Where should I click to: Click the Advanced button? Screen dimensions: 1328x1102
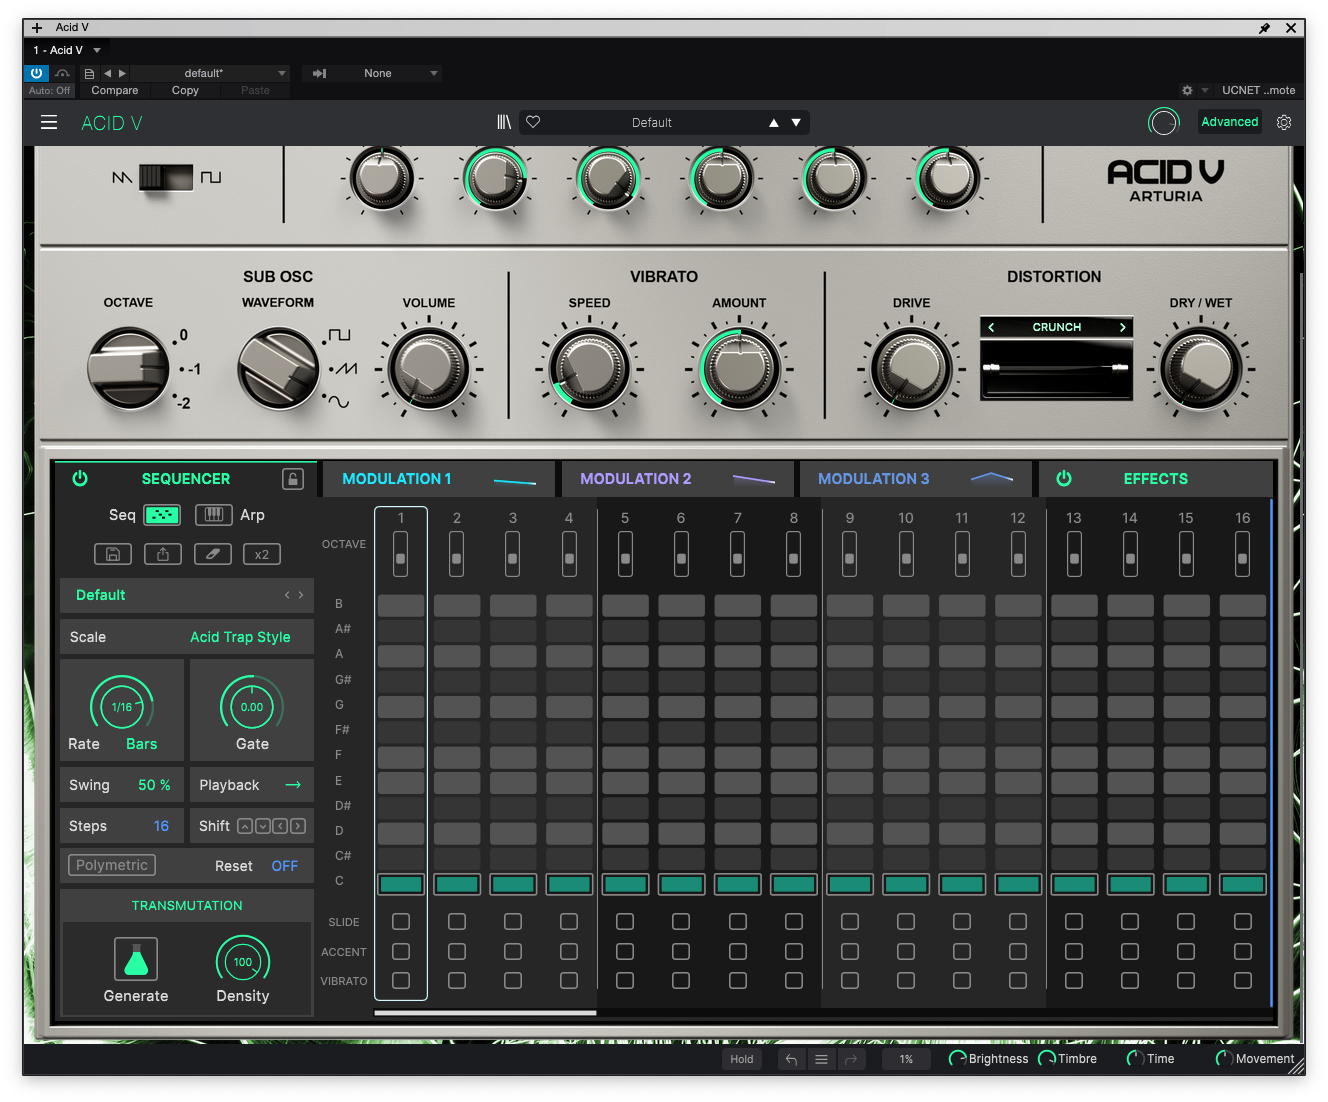pos(1229,122)
